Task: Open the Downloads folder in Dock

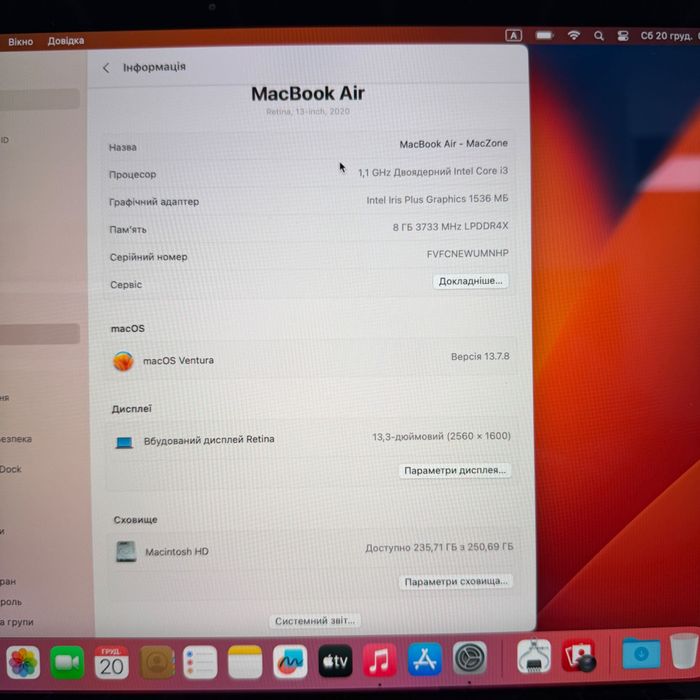Action: [642, 654]
